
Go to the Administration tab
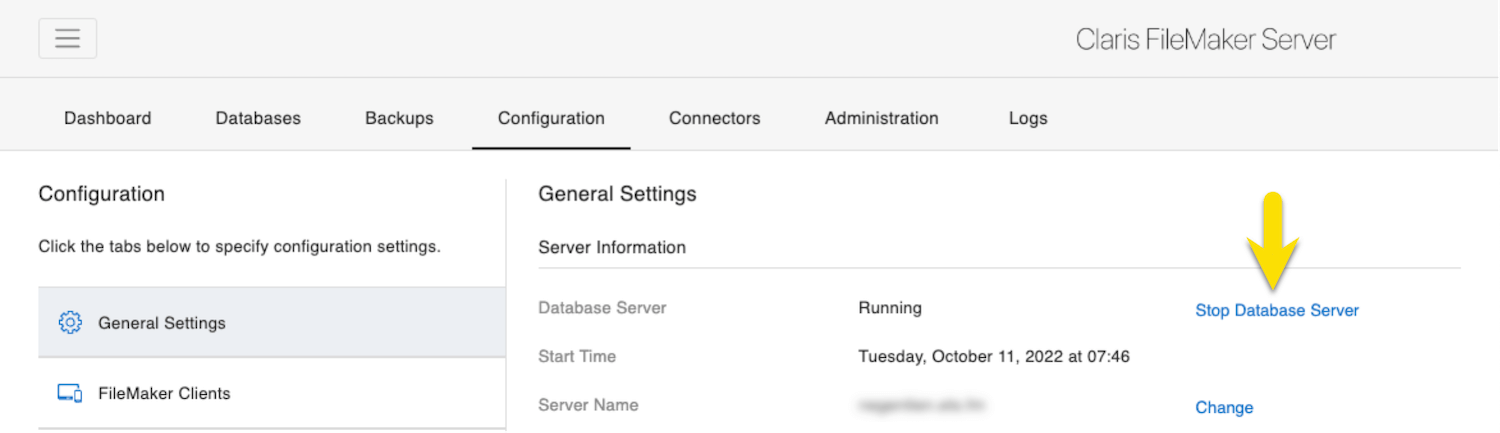point(881,118)
